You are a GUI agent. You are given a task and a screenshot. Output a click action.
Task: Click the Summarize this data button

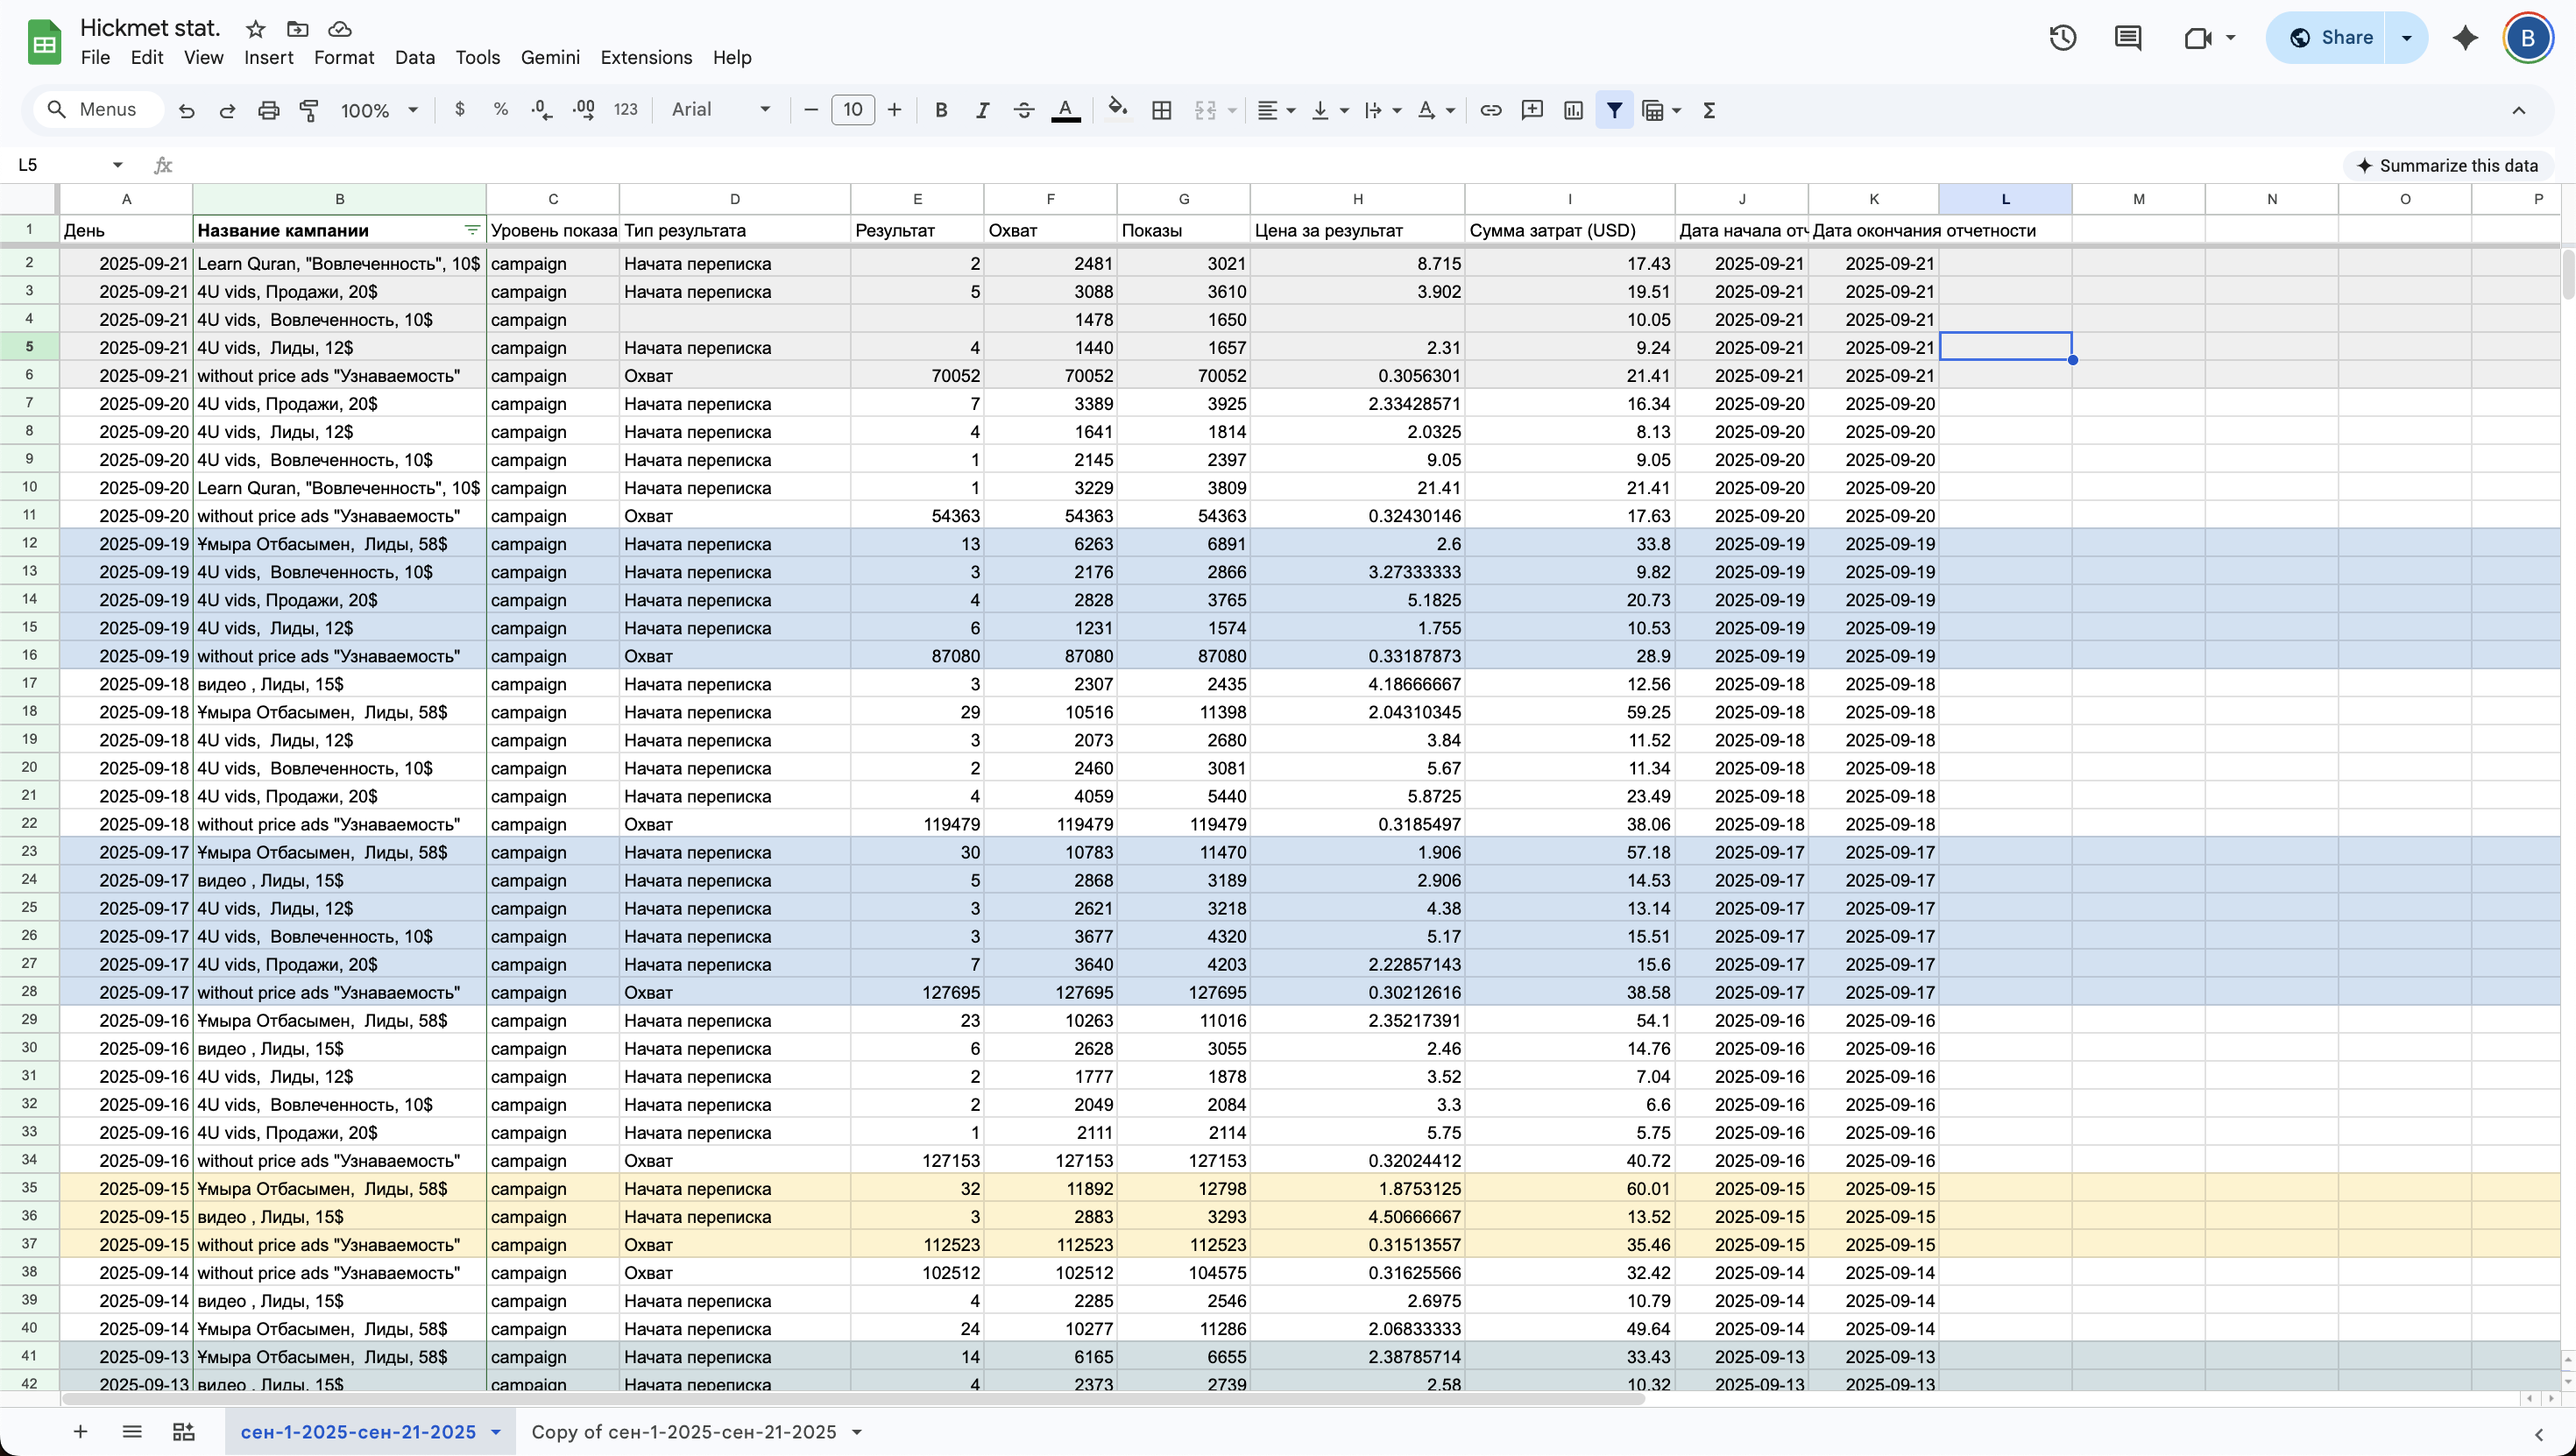[x=2447, y=166]
